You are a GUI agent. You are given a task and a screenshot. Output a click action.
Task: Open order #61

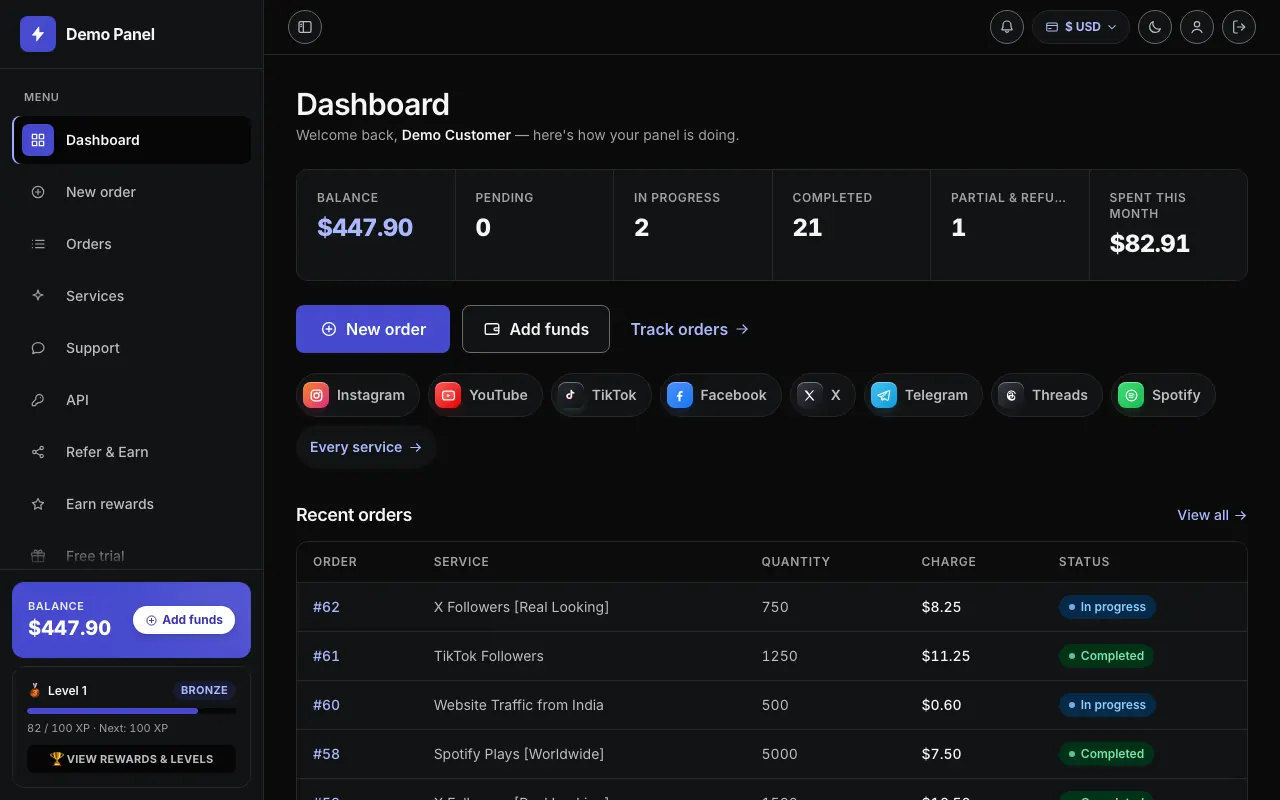tap(326, 656)
